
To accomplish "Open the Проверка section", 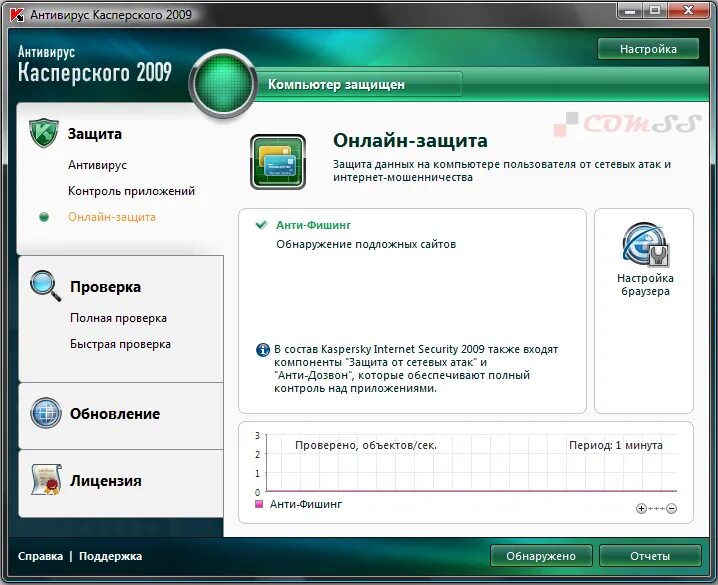I will (105, 287).
